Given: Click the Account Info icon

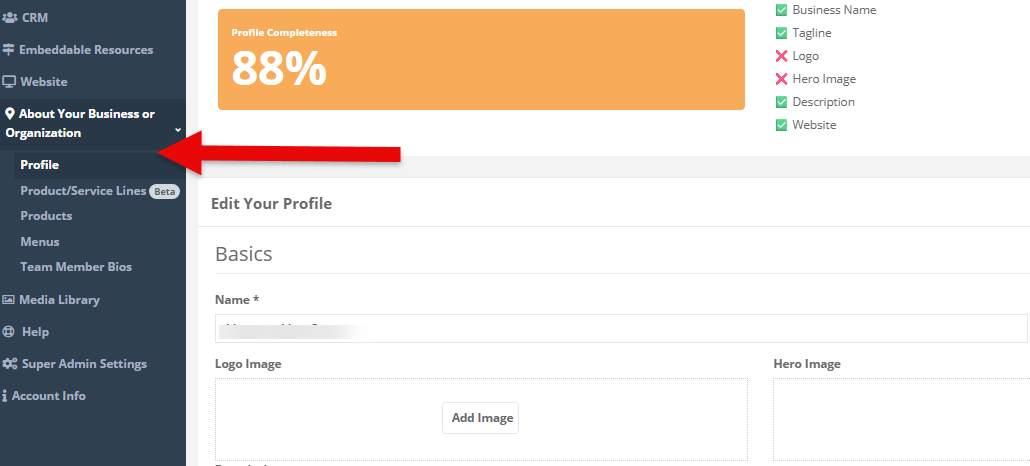Looking at the screenshot, I should 5,396.
